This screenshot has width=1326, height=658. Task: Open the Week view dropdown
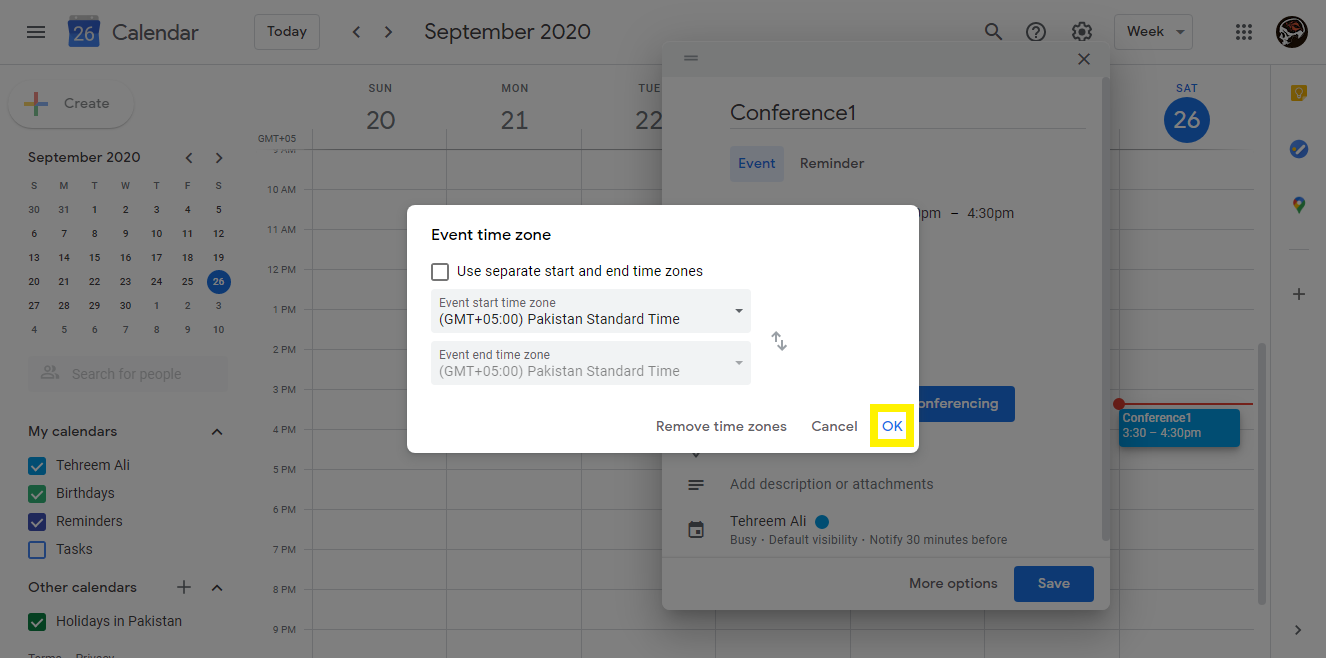1153,32
